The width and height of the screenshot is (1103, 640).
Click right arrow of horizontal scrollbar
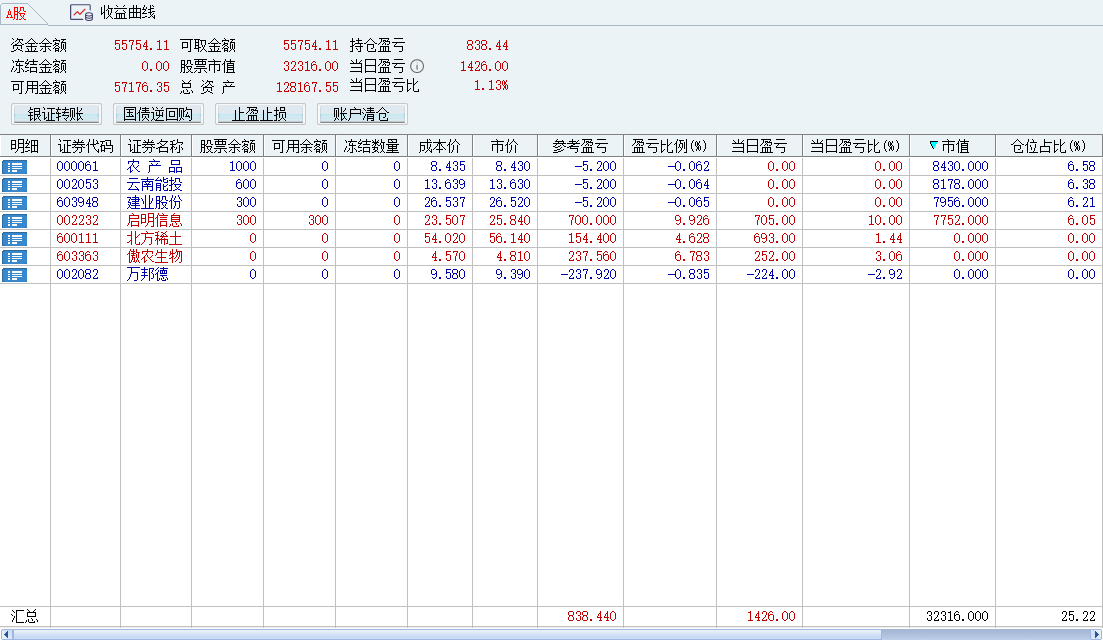(x=1096, y=634)
